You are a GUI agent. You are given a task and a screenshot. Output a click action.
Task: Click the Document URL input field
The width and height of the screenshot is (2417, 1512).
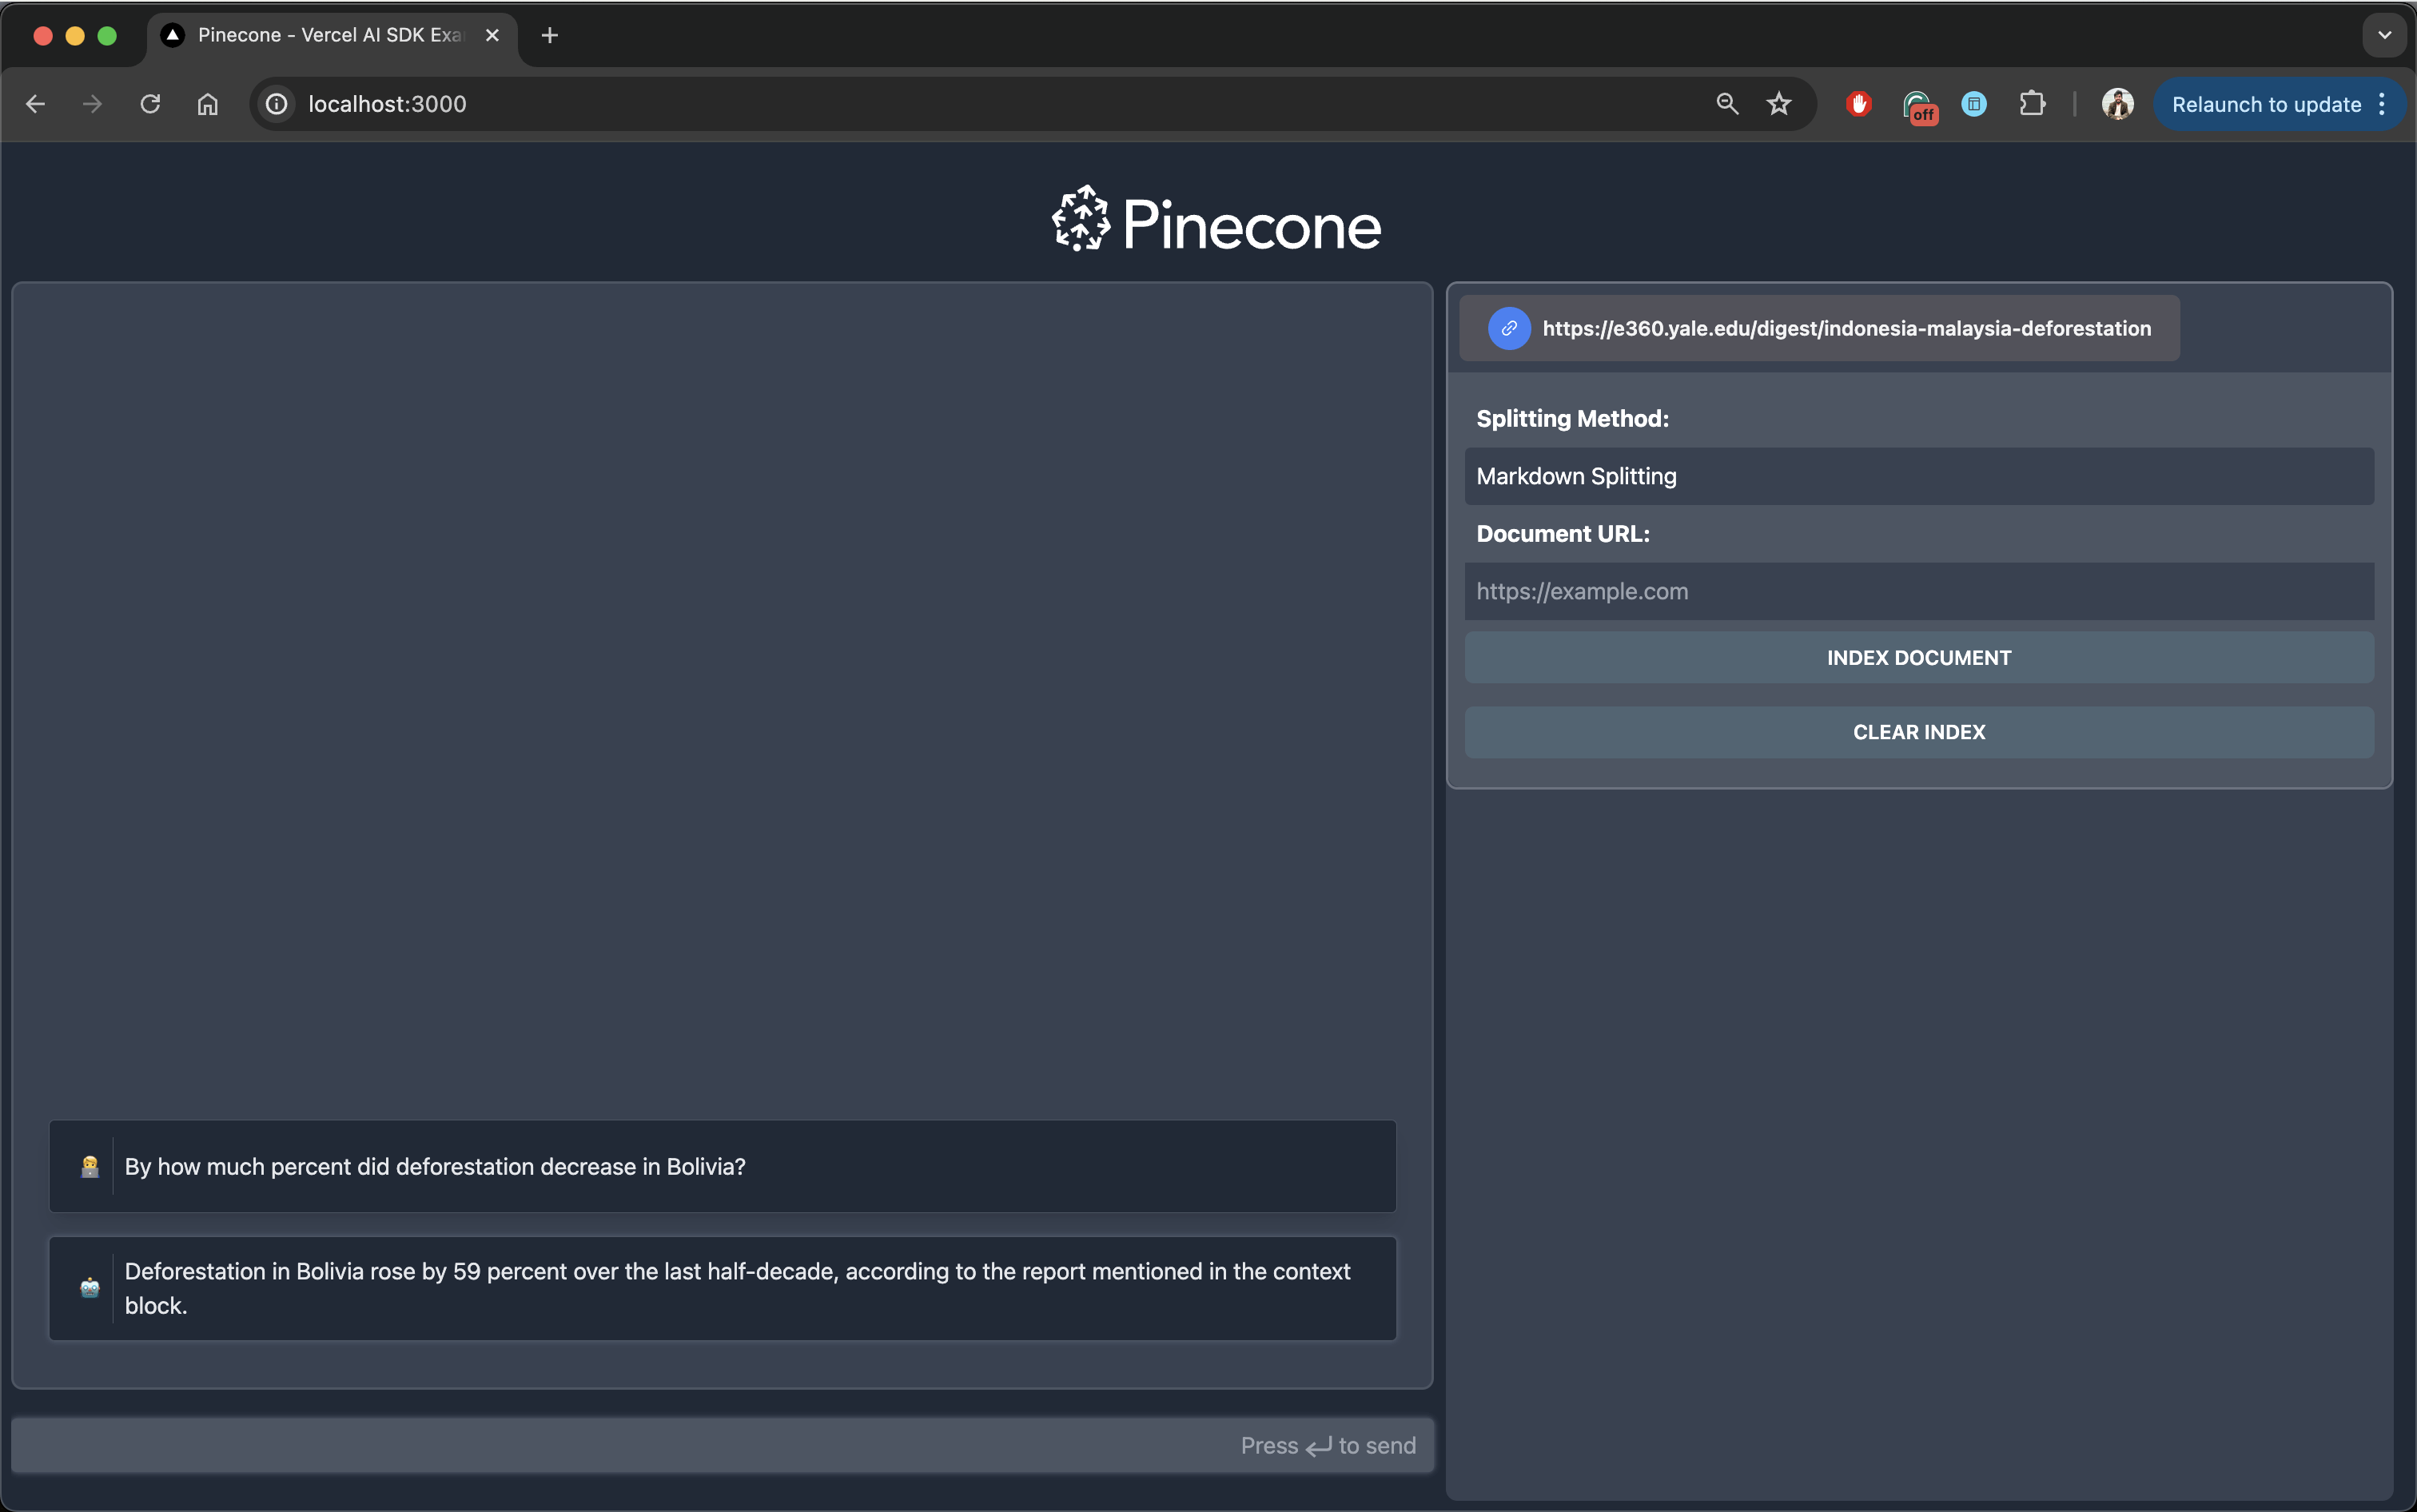(x=1918, y=591)
